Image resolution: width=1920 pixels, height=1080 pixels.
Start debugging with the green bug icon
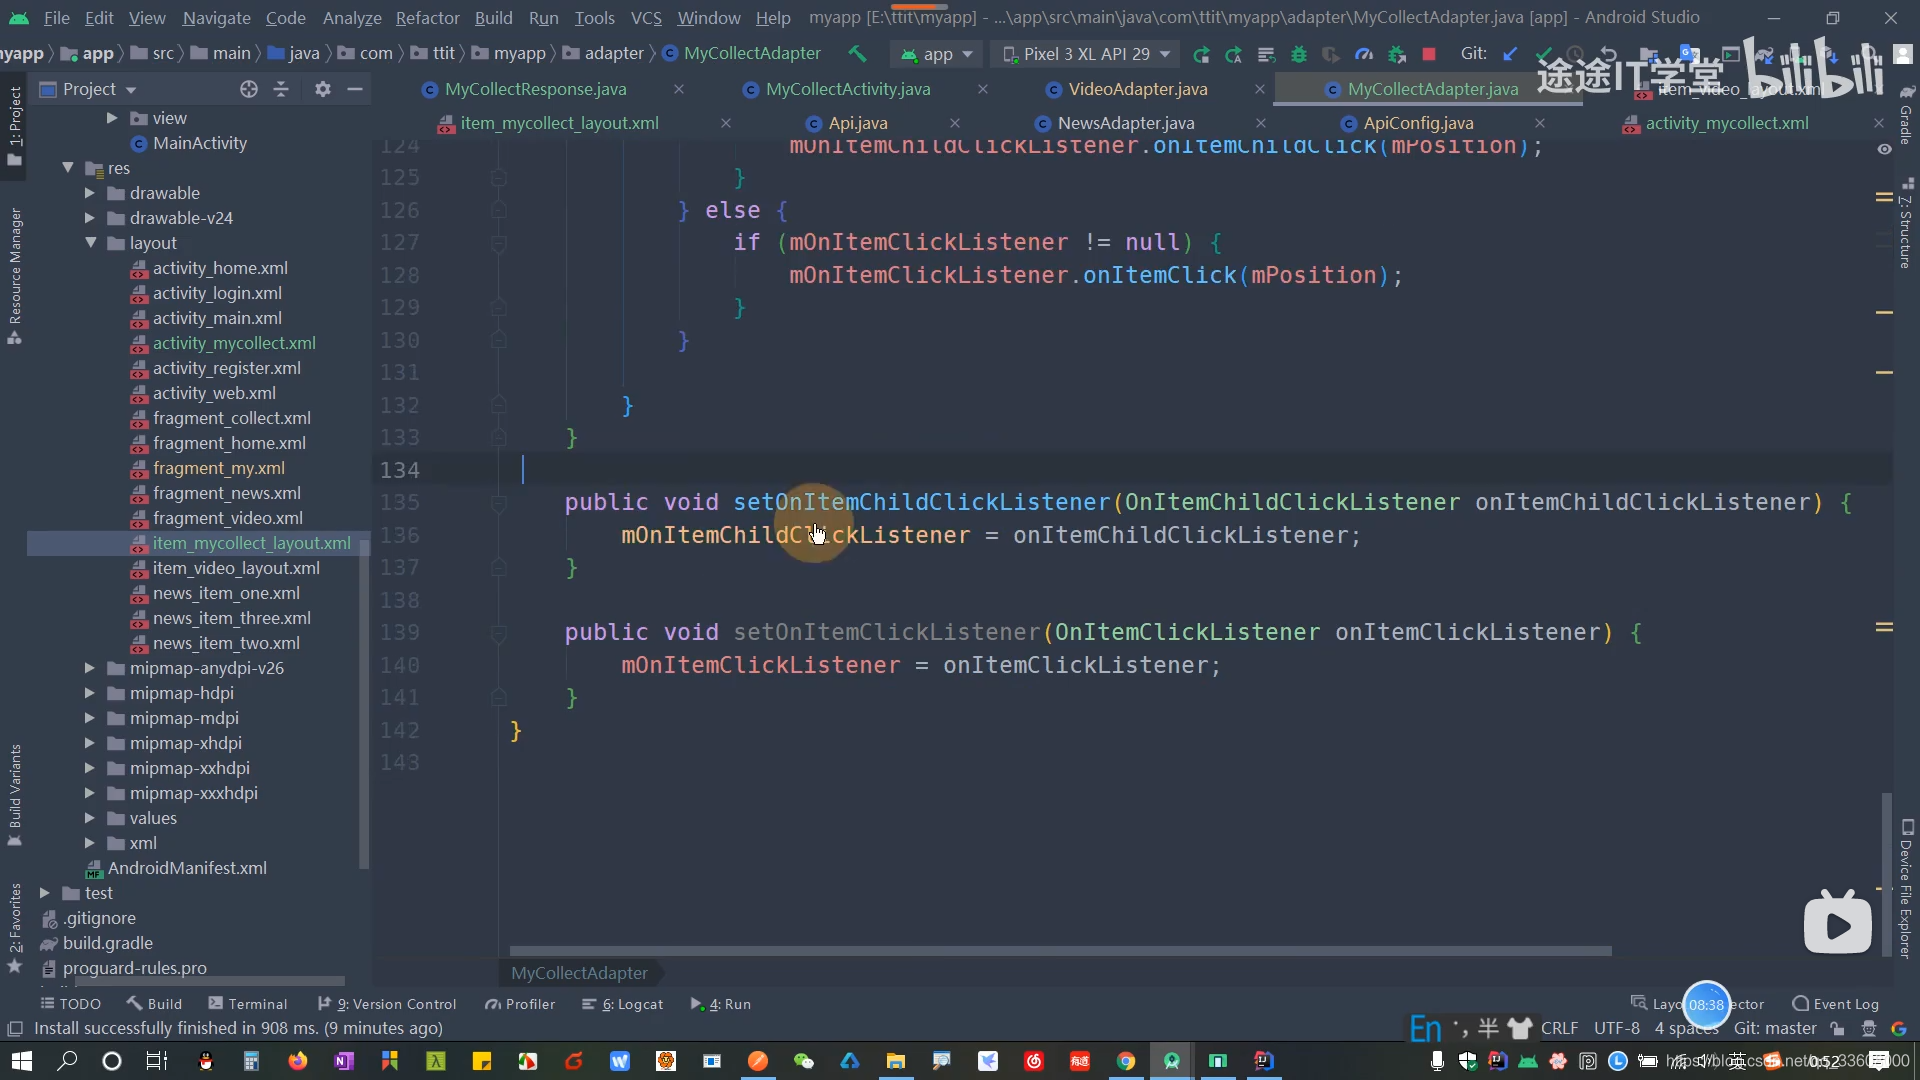[x=1298, y=54]
